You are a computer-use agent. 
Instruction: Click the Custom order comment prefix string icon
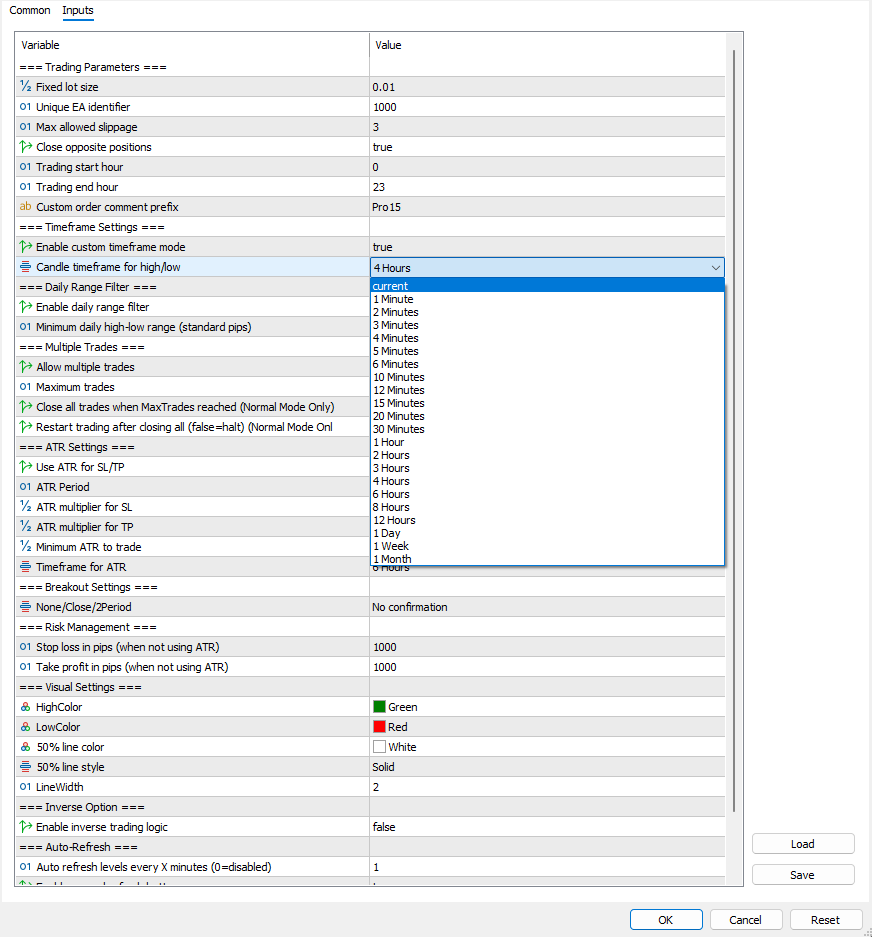point(25,207)
